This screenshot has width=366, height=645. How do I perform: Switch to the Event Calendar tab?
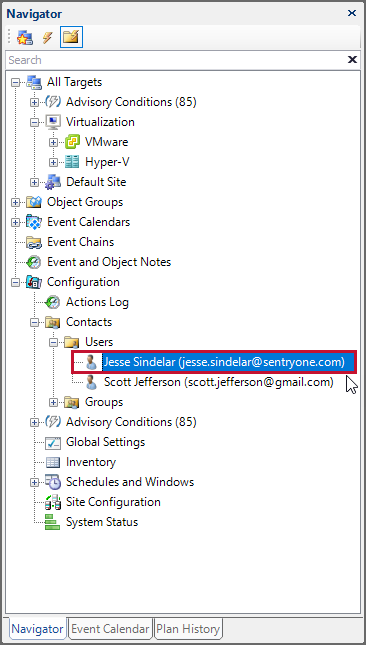(110, 629)
